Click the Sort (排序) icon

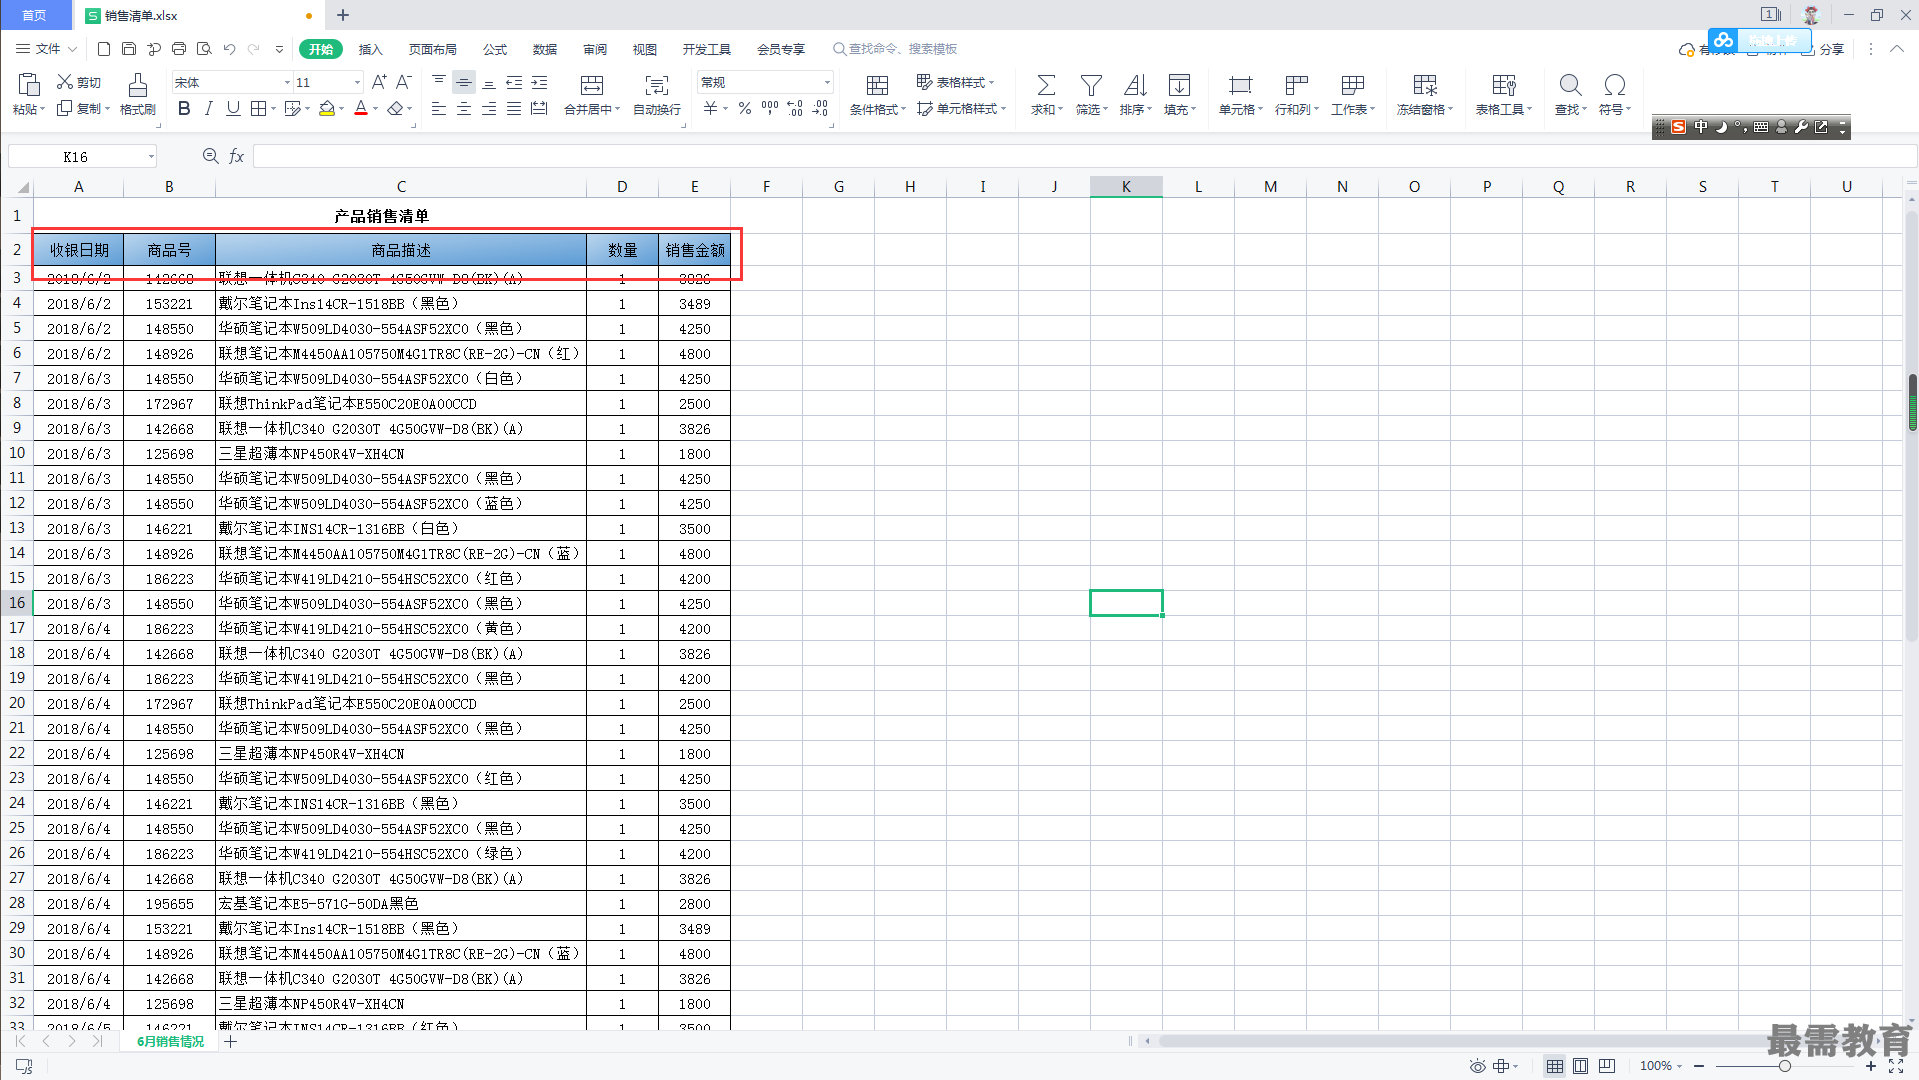point(1135,85)
